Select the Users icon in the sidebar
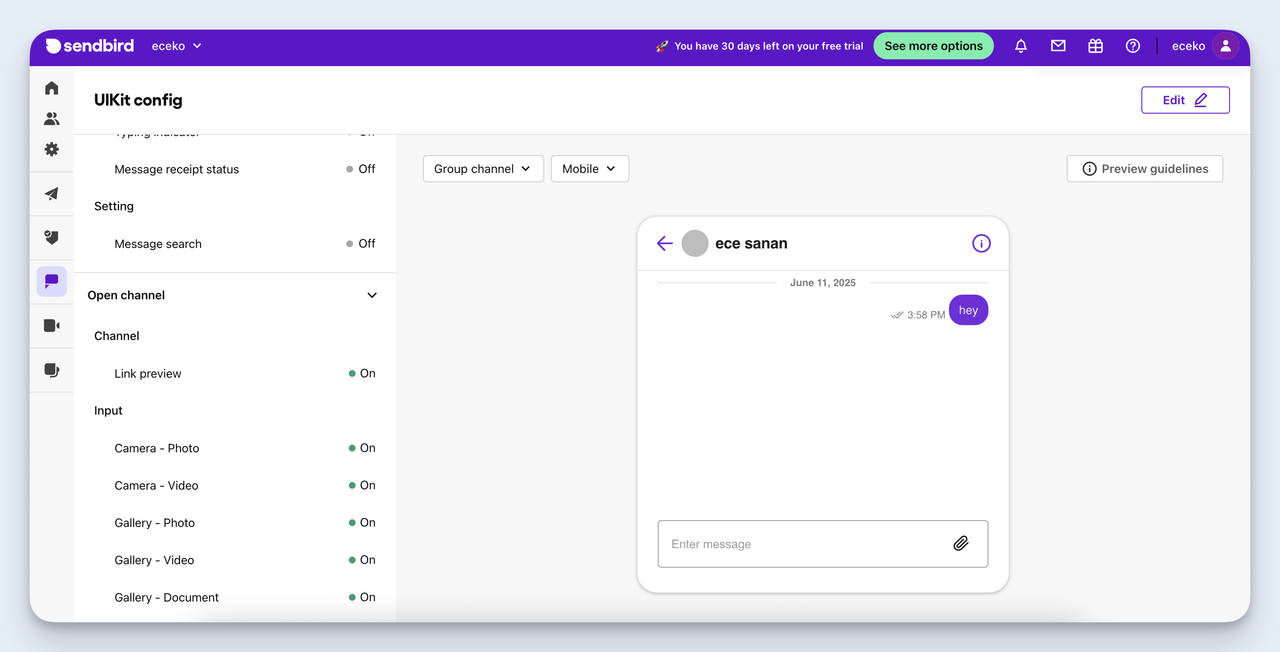This screenshot has height=652, width=1280. coord(51,118)
